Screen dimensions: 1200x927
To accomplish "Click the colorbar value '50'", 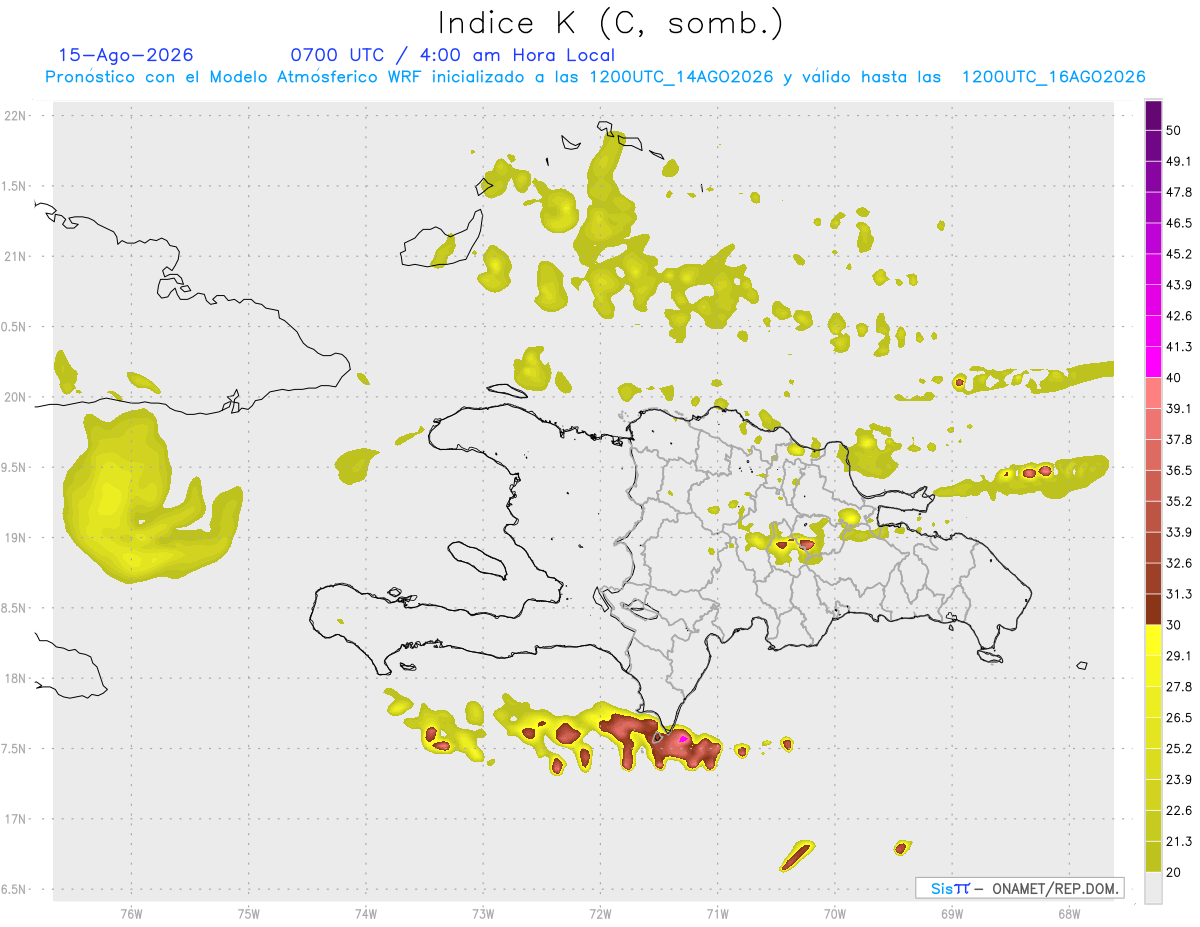I will pyautogui.click(x=1174, y=130).
